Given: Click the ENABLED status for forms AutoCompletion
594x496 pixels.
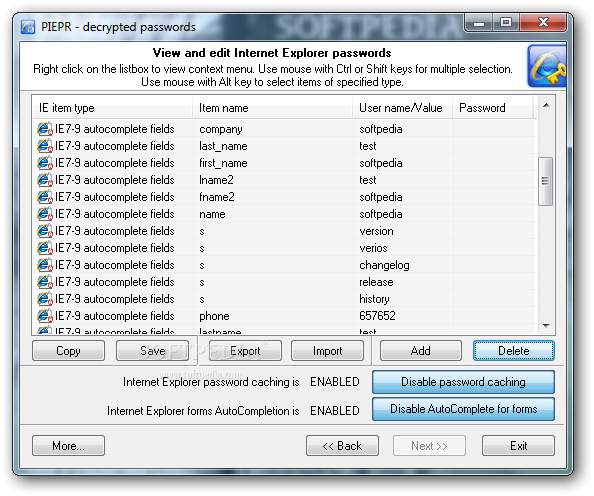Looking at the screenshot, I should click(335, 411).
